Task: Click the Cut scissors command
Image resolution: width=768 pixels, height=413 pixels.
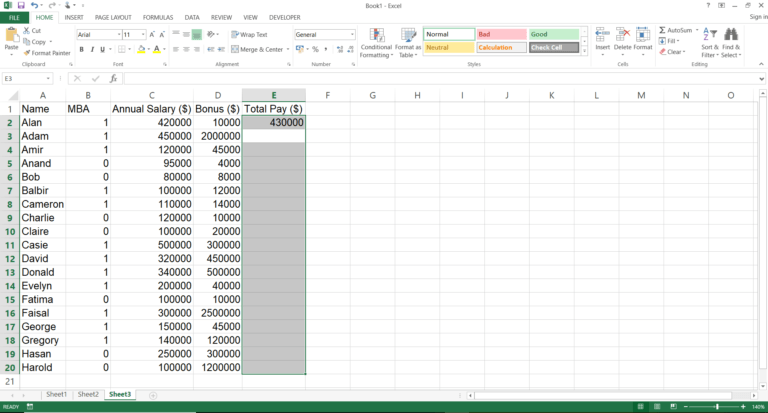Action: coord(32,30)
